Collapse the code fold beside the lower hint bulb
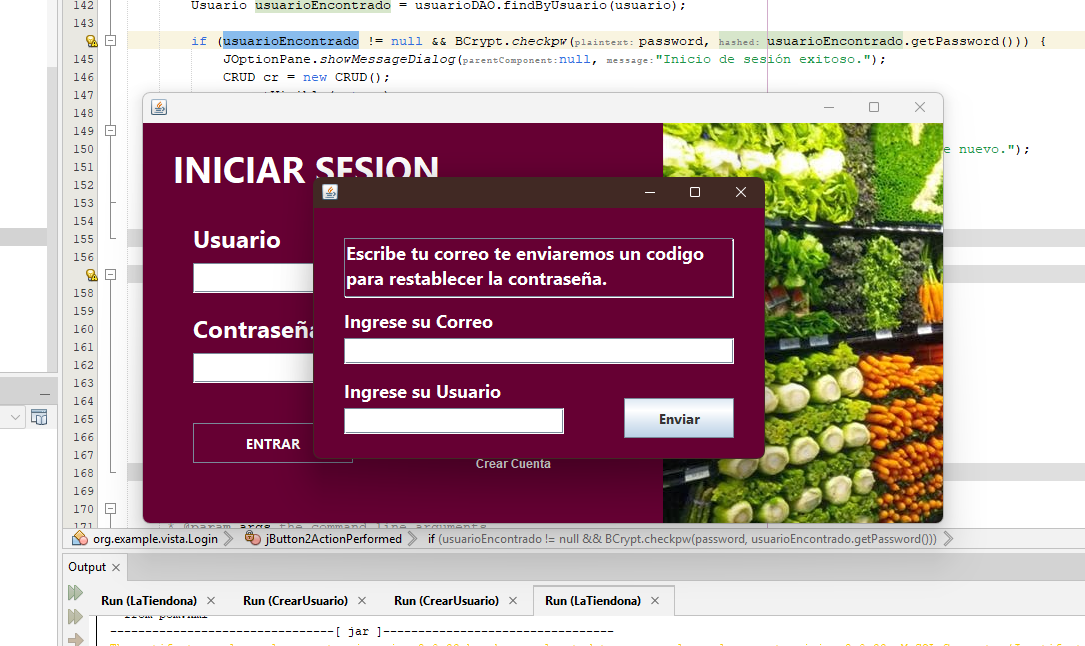This screenshot has height=646, width=1085. click(110, 275)
